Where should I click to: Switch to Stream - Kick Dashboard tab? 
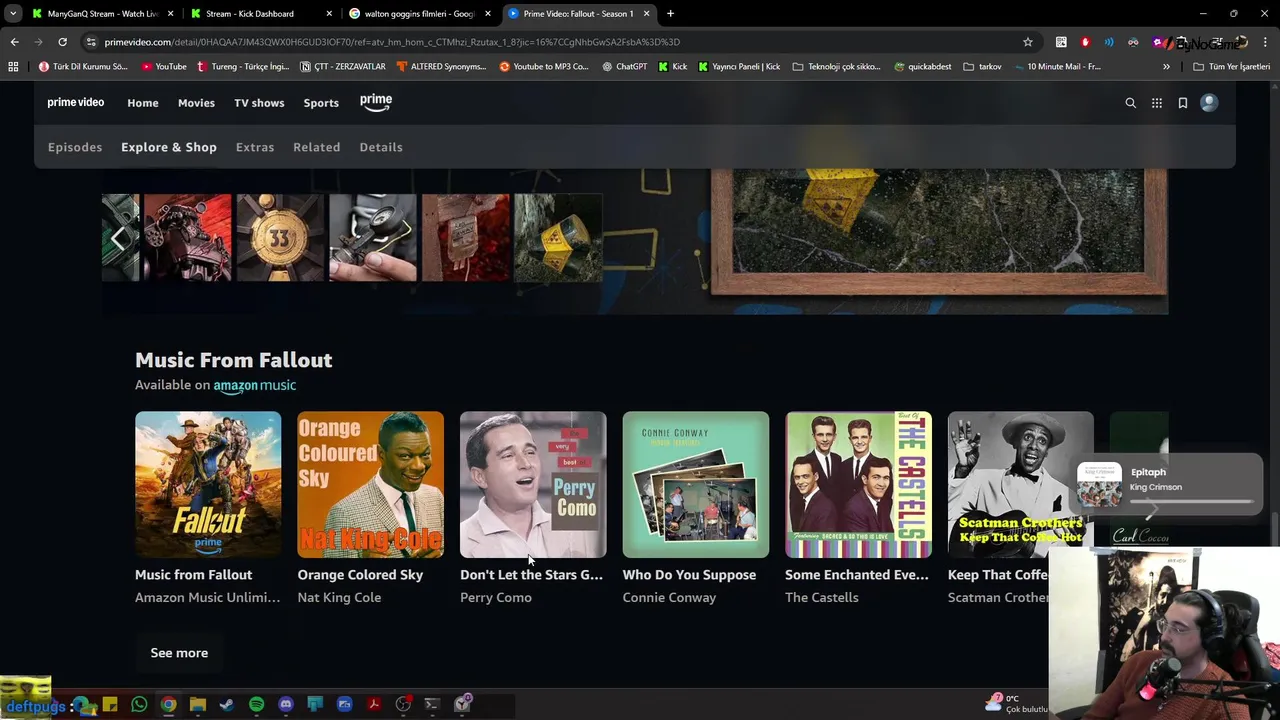(262, 14)
